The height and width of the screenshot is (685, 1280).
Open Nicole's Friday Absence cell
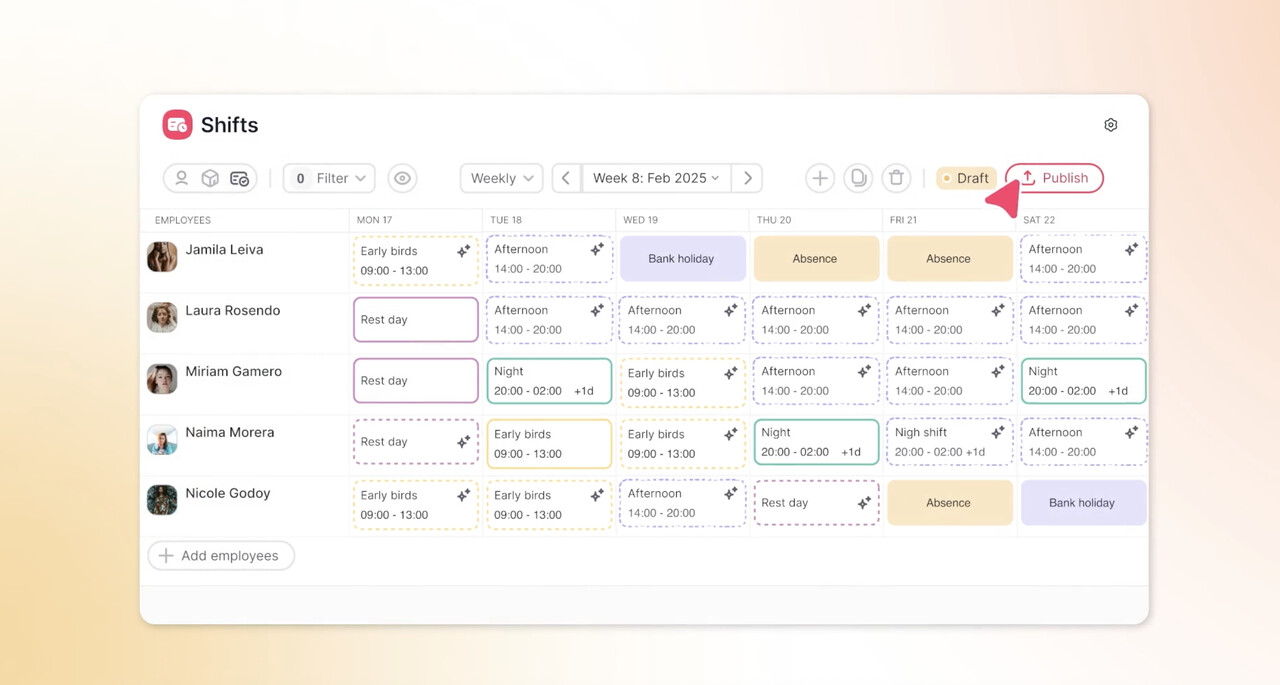tap(950, 503)
